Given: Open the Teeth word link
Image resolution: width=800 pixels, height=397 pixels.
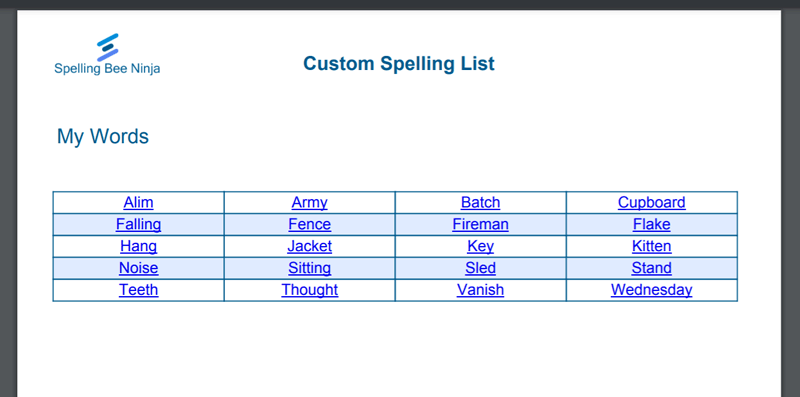Looking at the screenshot, I should [138, 290].
